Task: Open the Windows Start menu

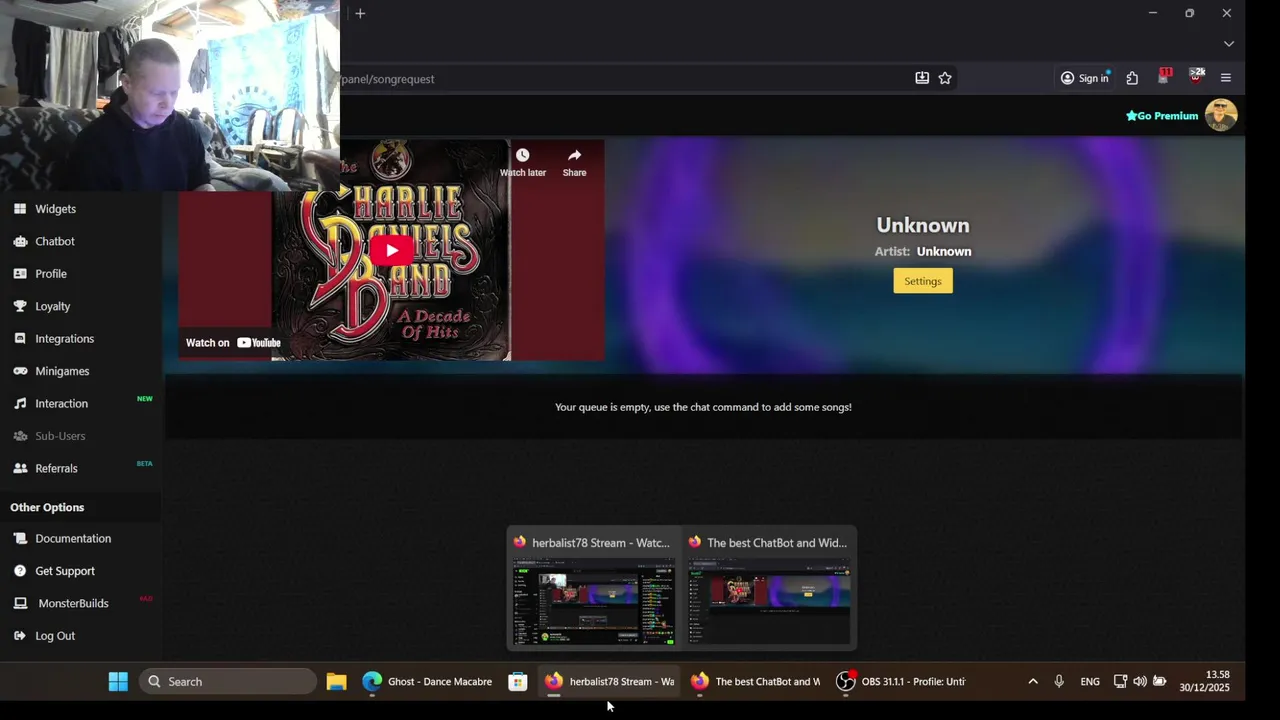Action: point(118,682)
